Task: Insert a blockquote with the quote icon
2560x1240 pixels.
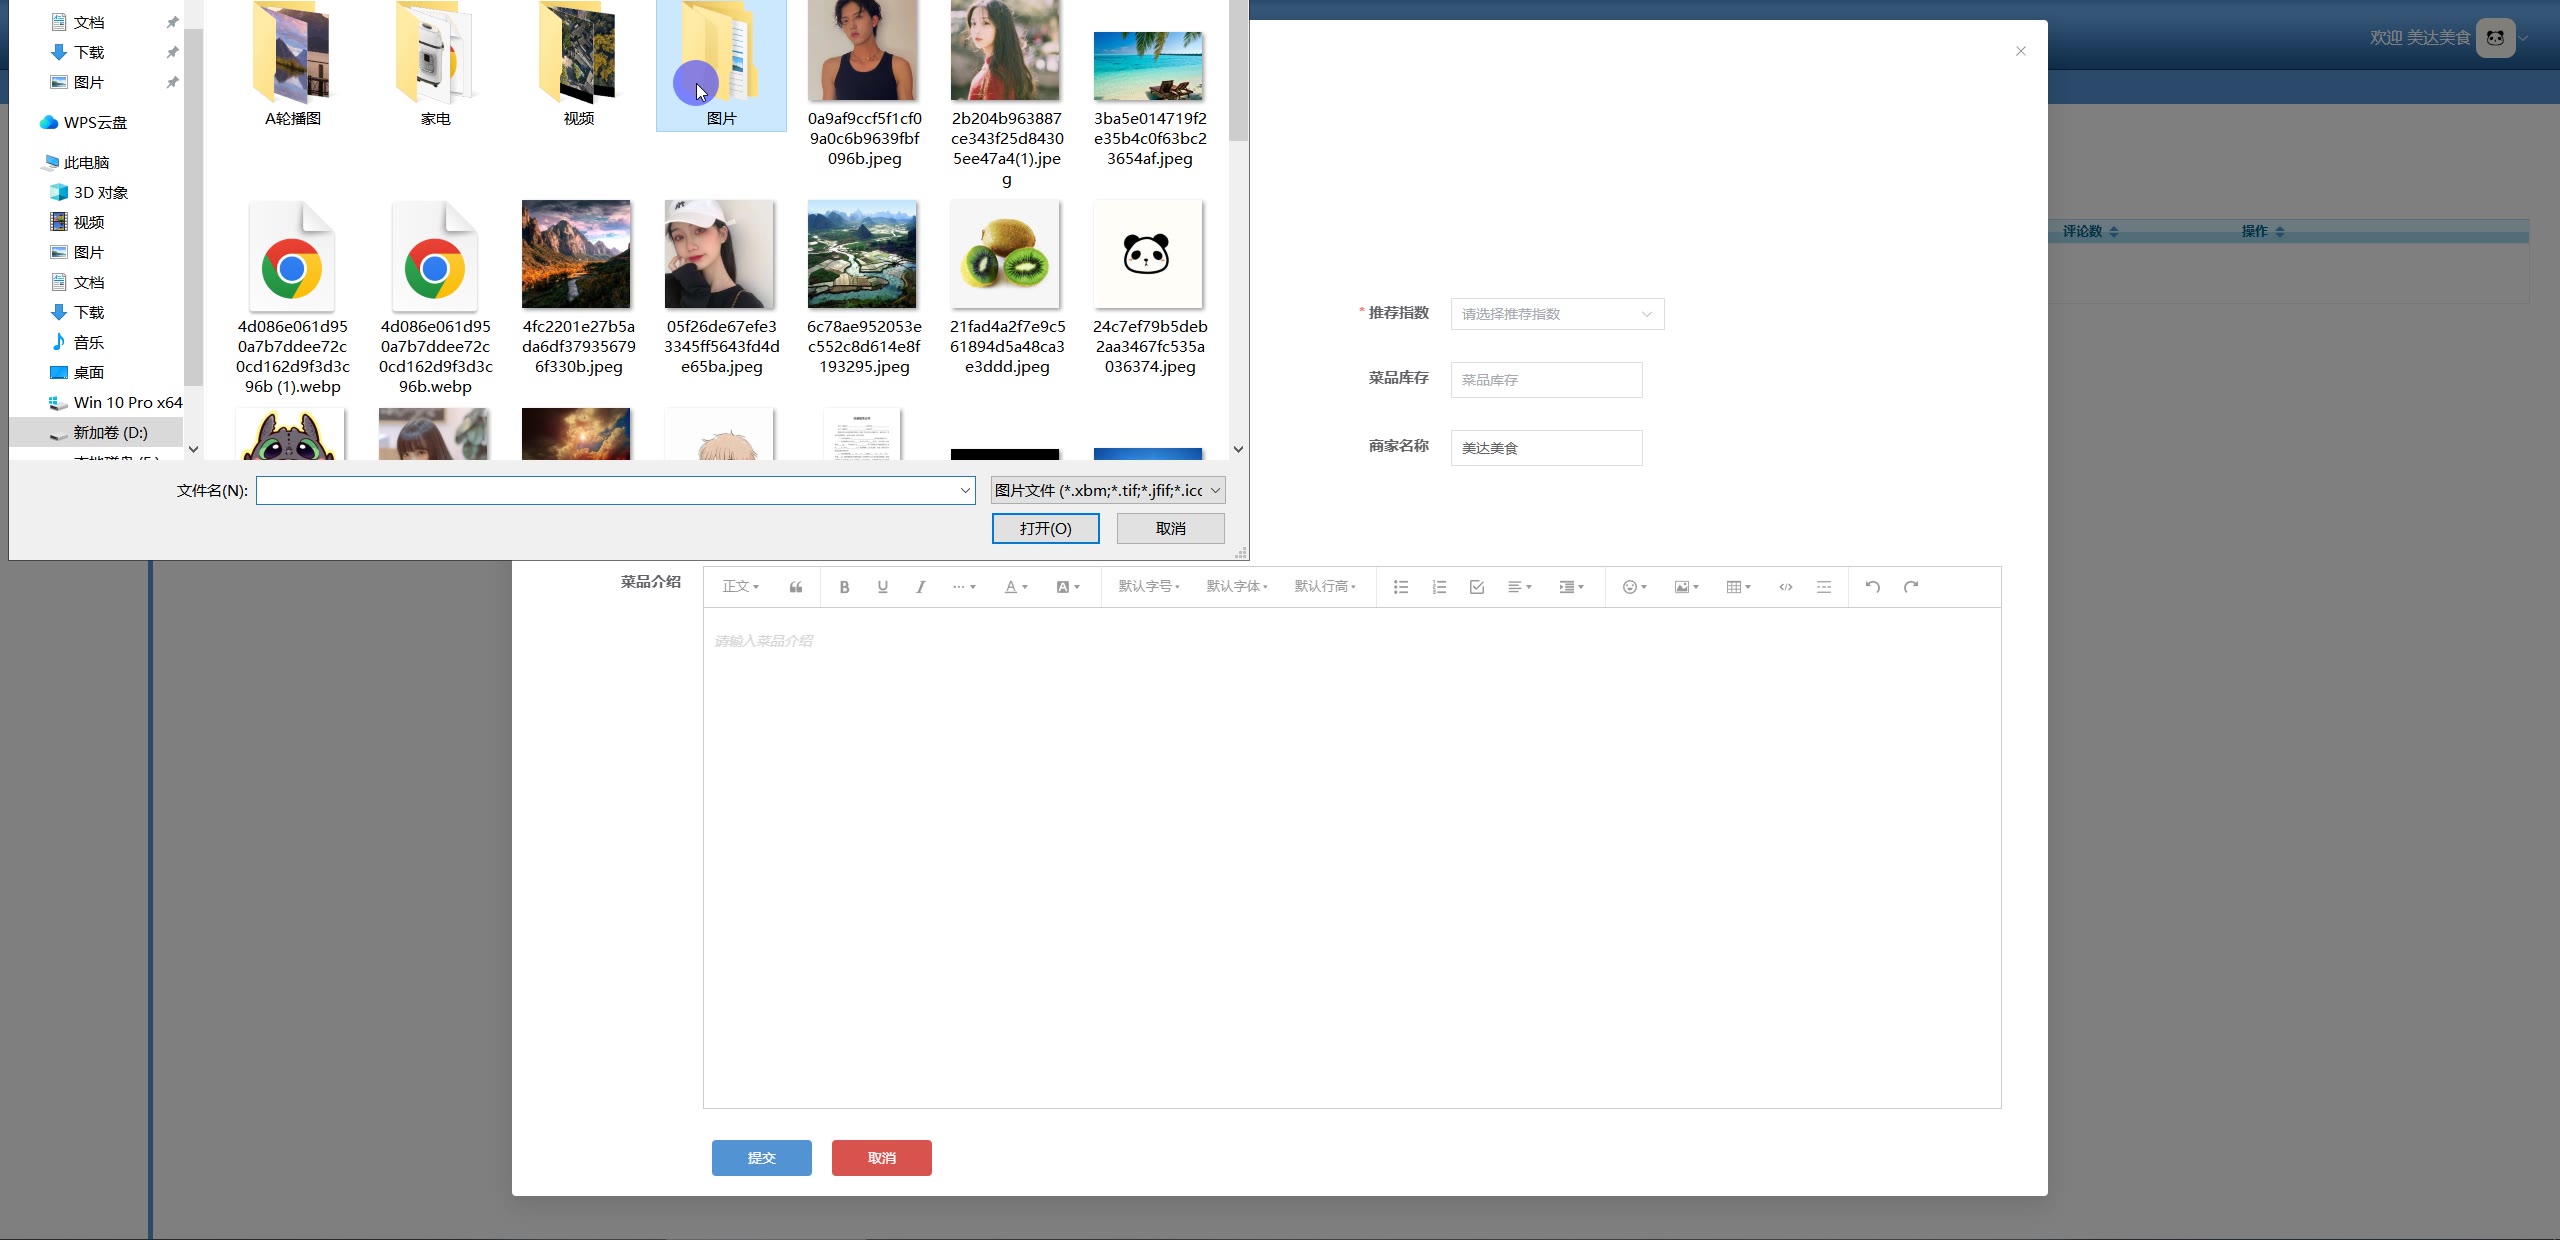Action: click(796, 587)
